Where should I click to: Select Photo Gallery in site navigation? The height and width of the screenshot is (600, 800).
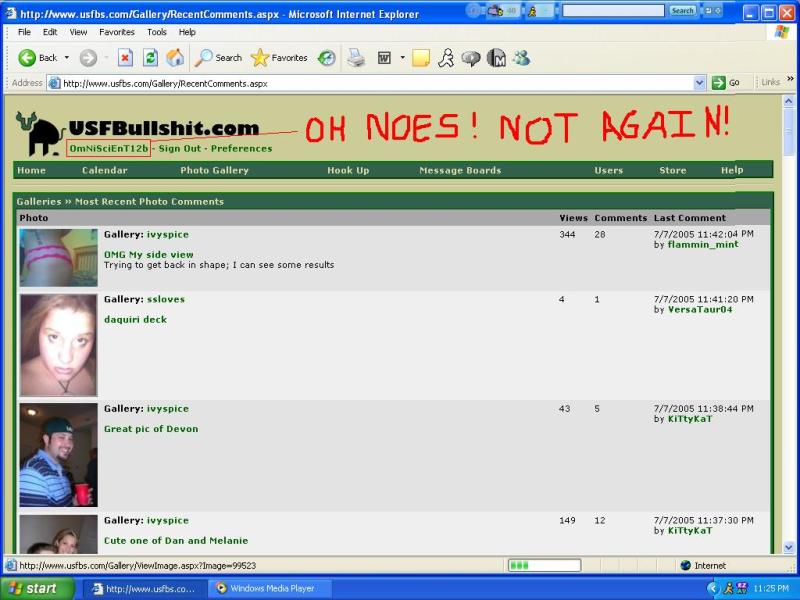pyautogui.click(x=214, y=170)
